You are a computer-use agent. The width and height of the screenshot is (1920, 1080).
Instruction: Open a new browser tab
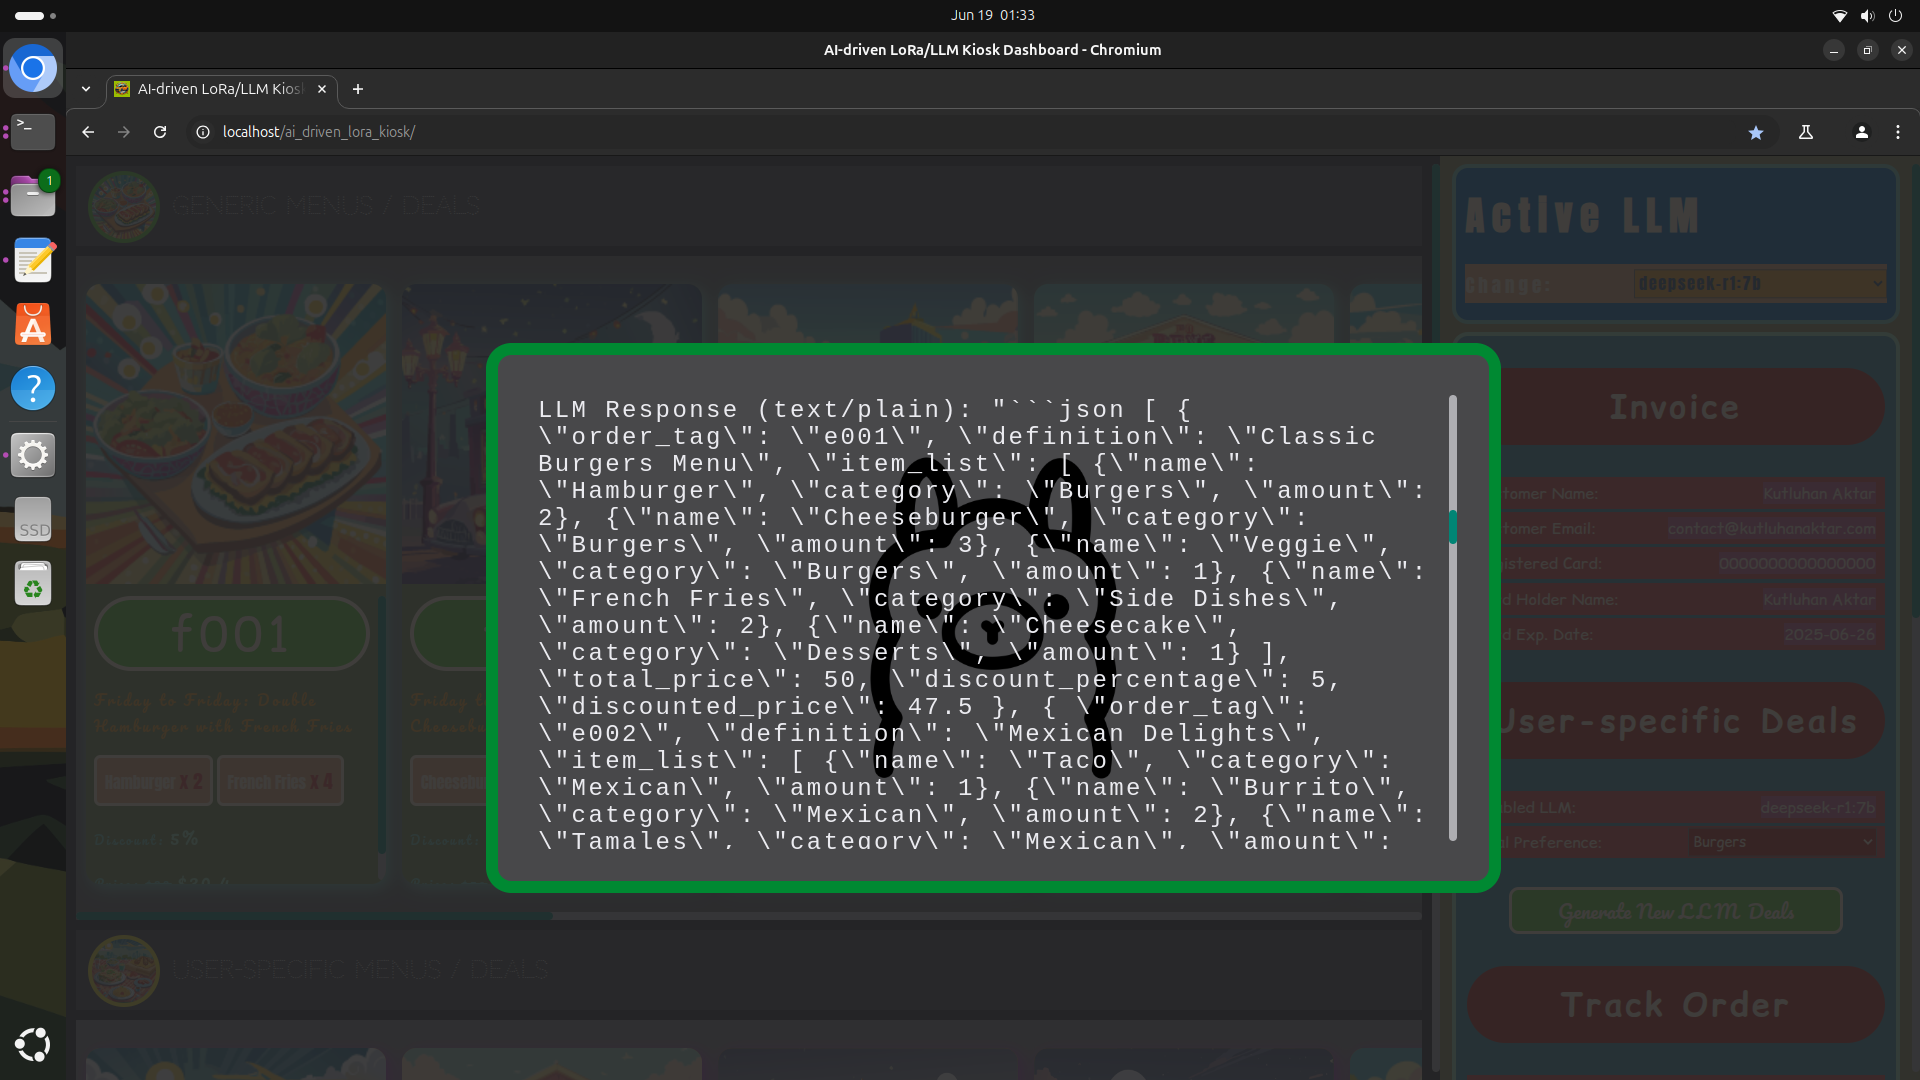coord(358,89)
